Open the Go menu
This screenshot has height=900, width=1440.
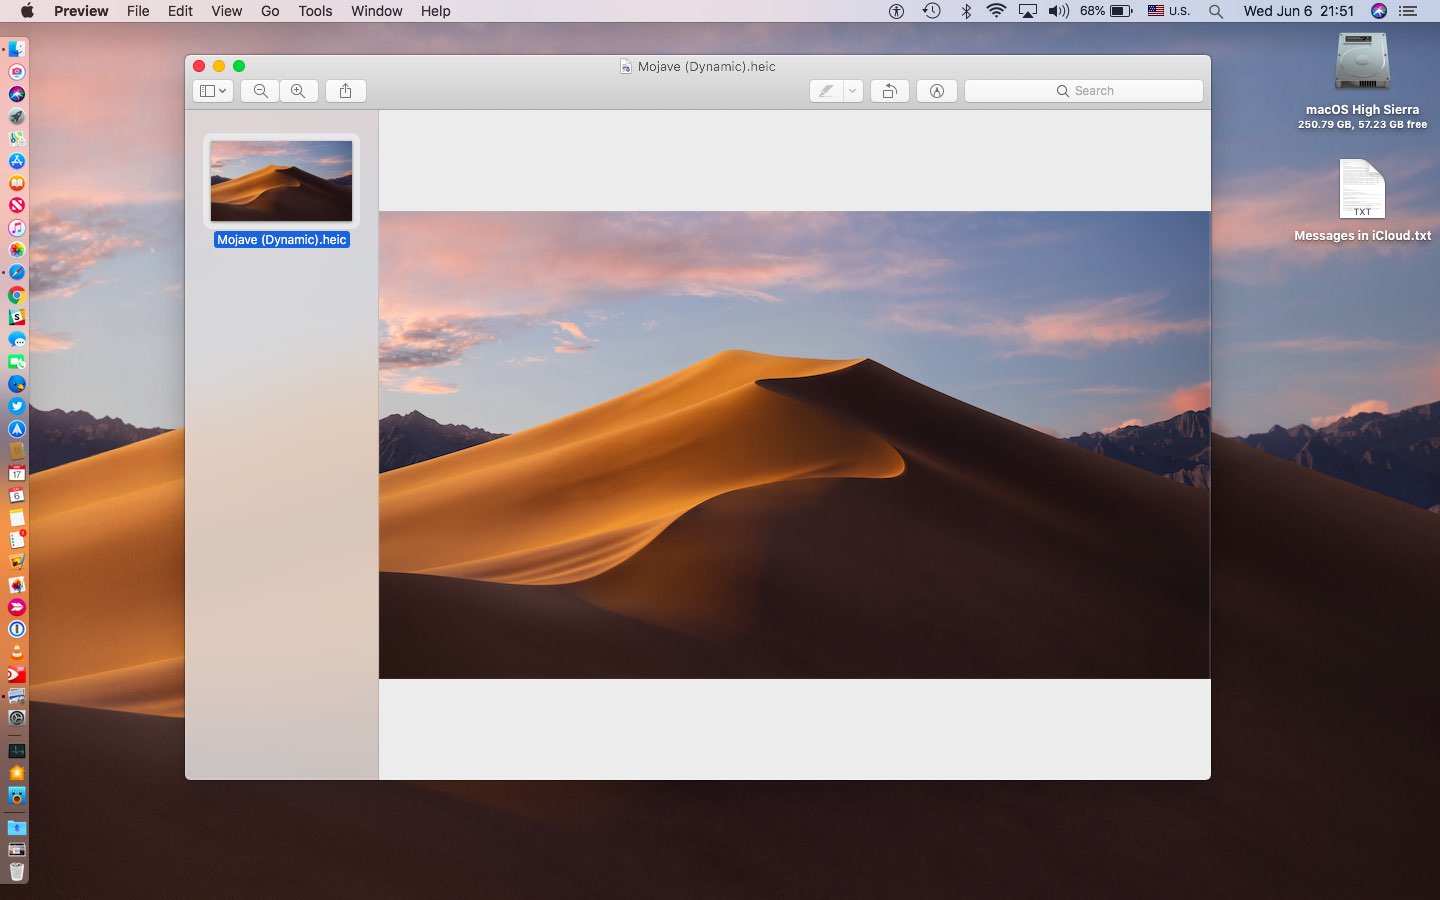(270, 11)
